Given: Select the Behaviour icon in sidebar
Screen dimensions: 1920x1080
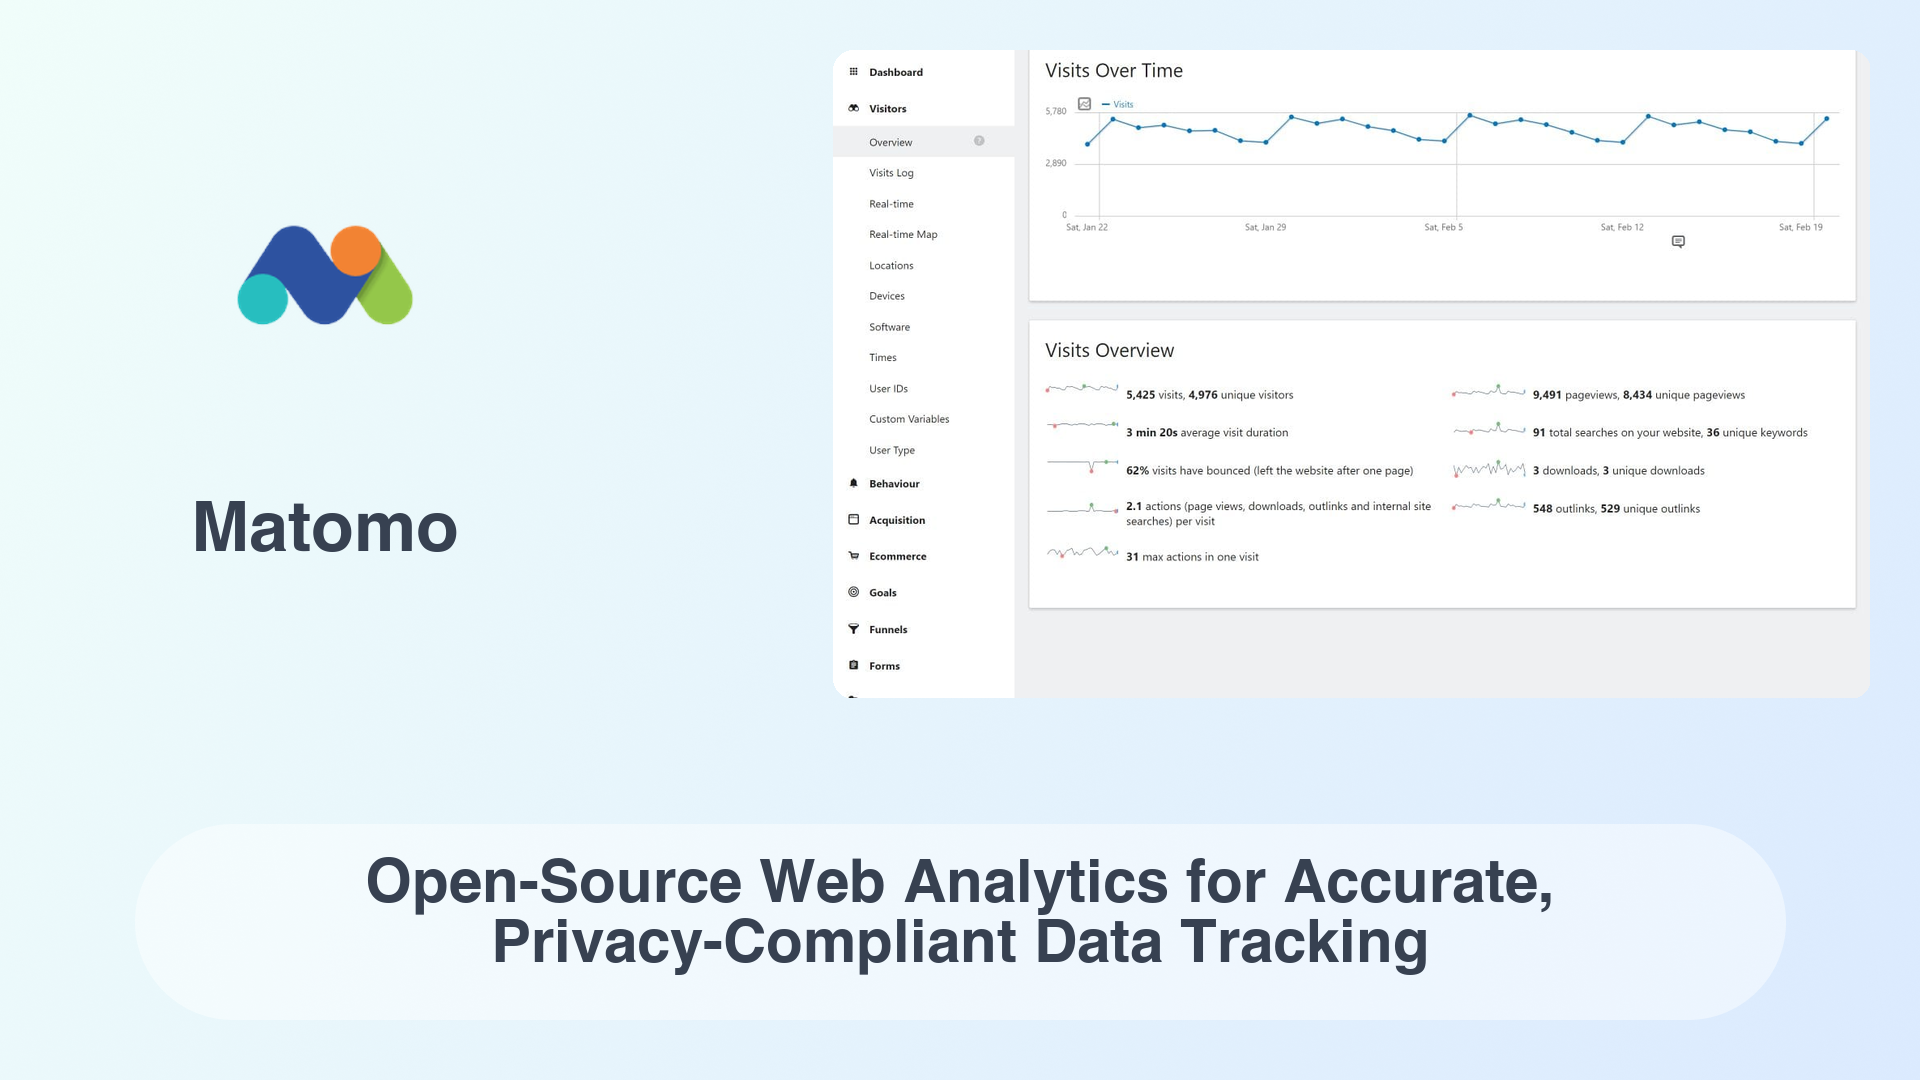Looking at the screenshot, I should pyautogui.click(x=853, y=483).
